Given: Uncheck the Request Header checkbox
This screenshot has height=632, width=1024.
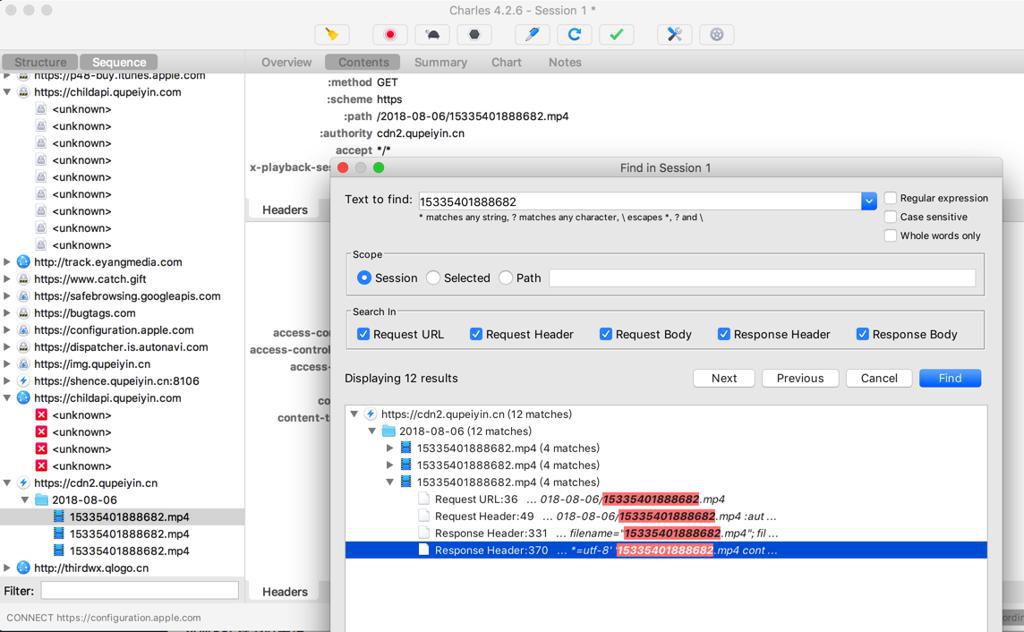Looking at the screenshot, I should [475, 334].
